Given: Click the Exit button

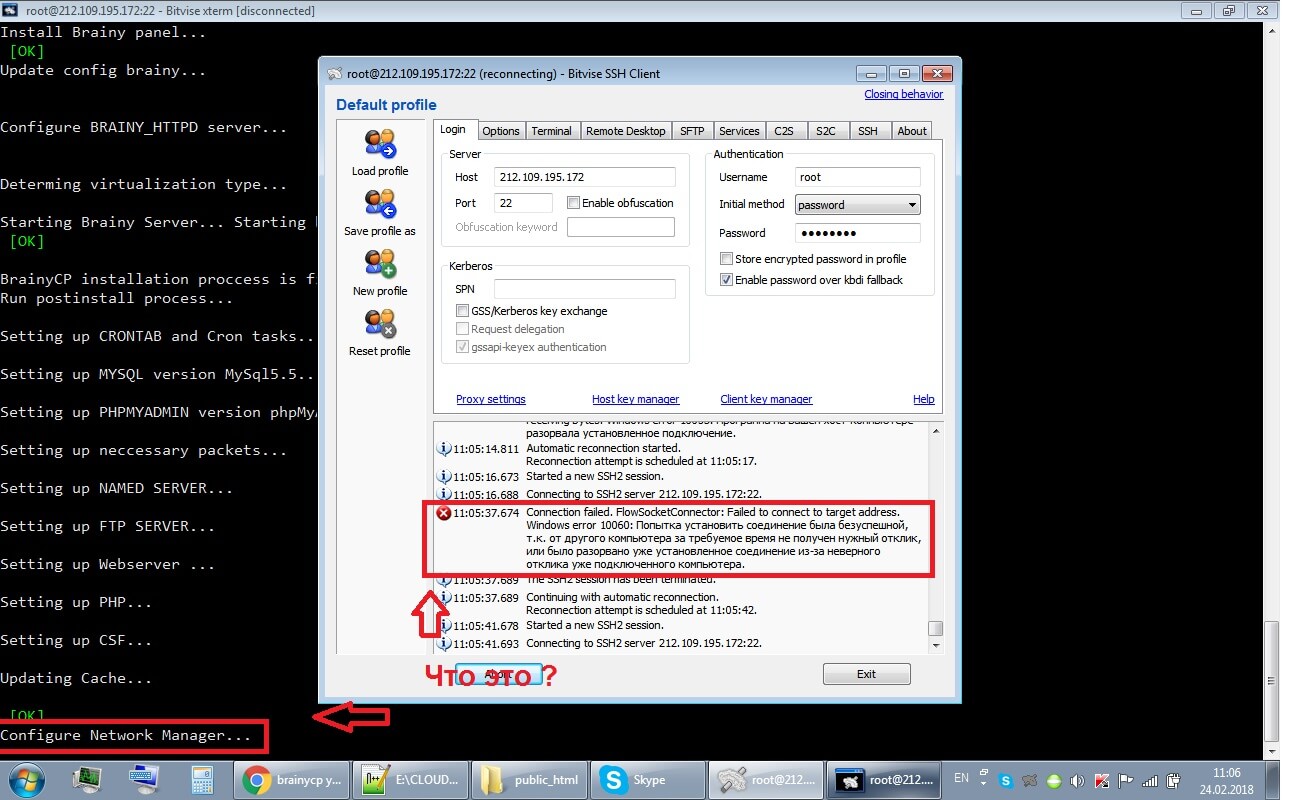Looking at the screenshot, I should pyautogui.click(x=866, y=674).
